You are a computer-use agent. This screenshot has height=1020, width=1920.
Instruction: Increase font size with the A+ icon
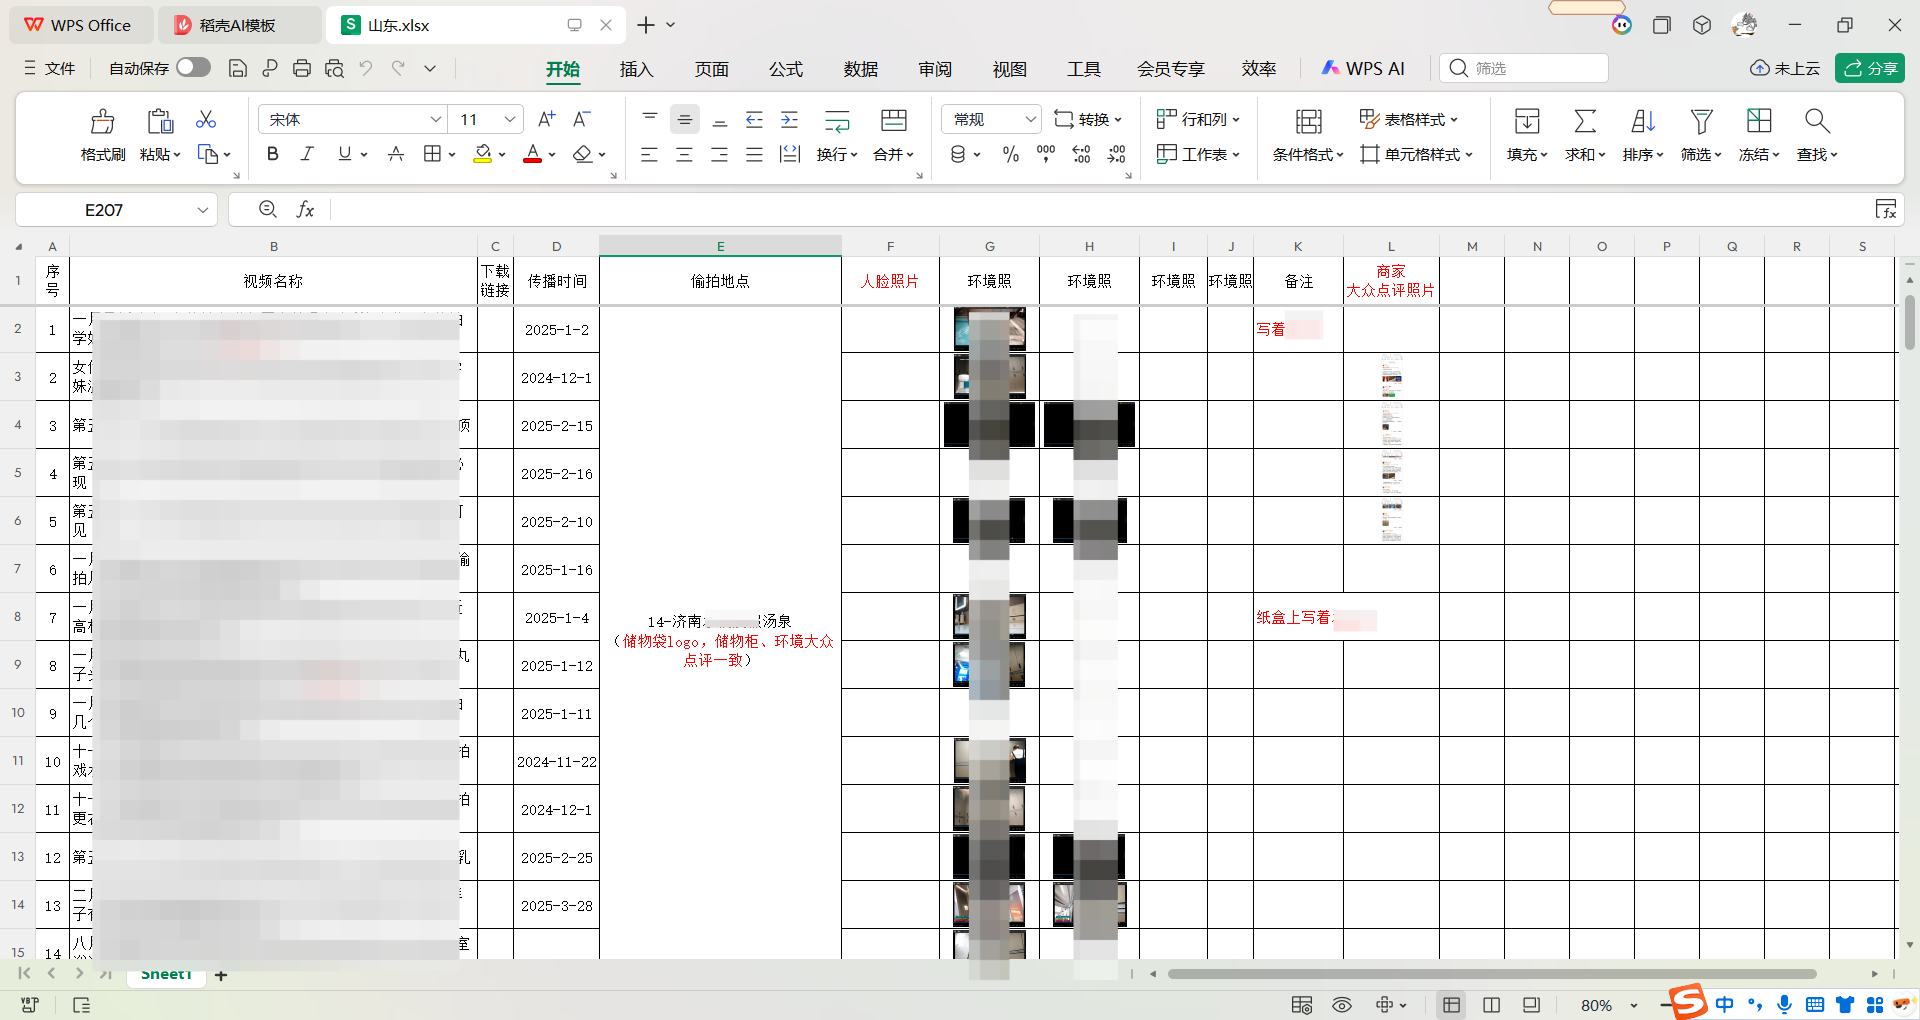(x=546, y=119)
